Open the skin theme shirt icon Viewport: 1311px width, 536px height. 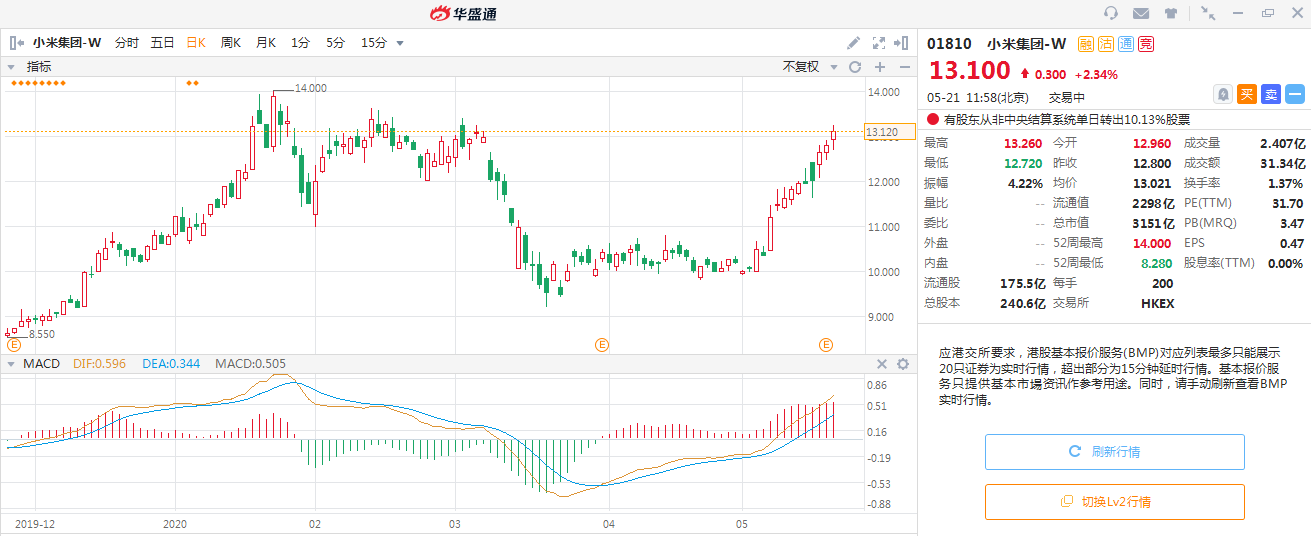[1171, 13]
